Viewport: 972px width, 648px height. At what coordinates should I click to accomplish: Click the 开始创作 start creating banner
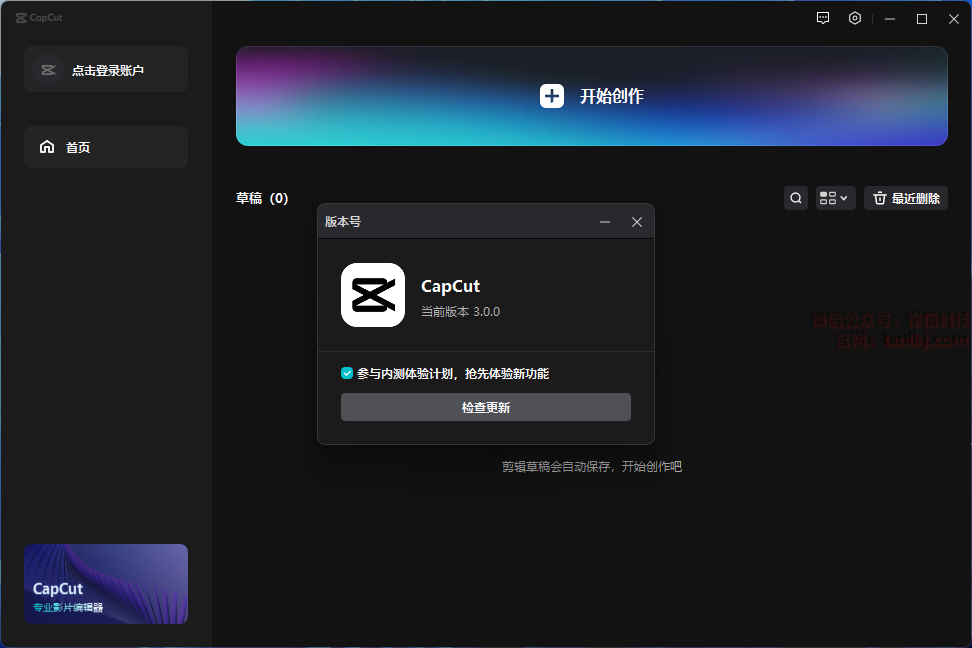591,96
